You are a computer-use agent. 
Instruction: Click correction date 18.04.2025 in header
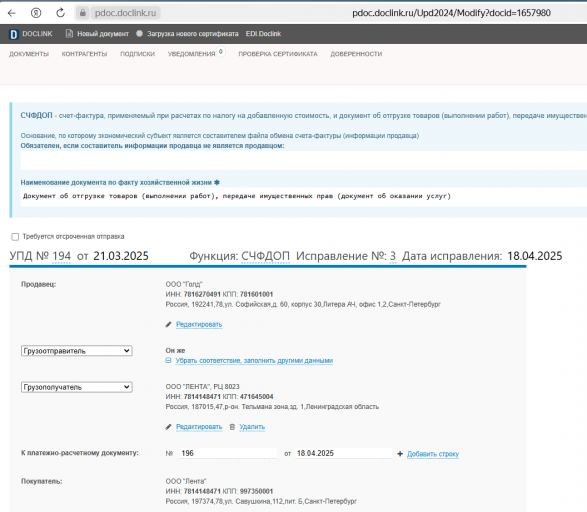(535, 256)
